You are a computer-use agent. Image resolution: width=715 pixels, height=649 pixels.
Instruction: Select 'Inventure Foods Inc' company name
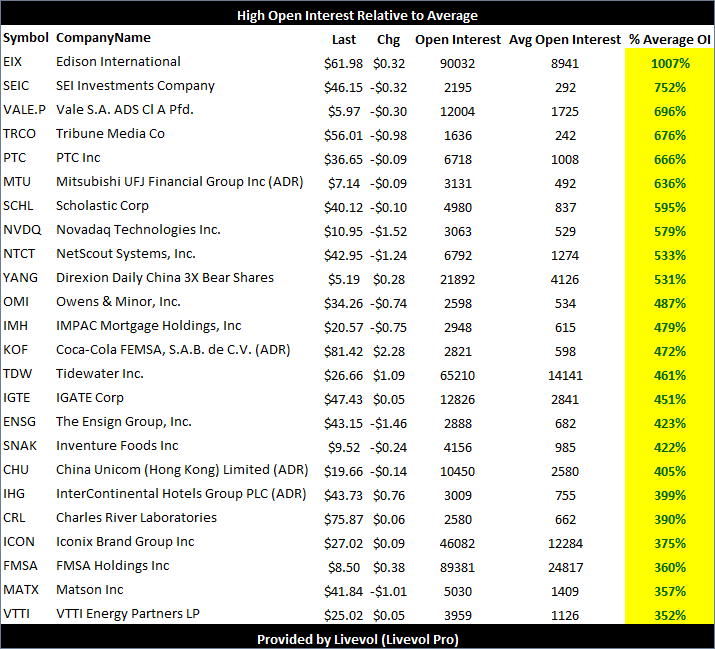[117, 446]
